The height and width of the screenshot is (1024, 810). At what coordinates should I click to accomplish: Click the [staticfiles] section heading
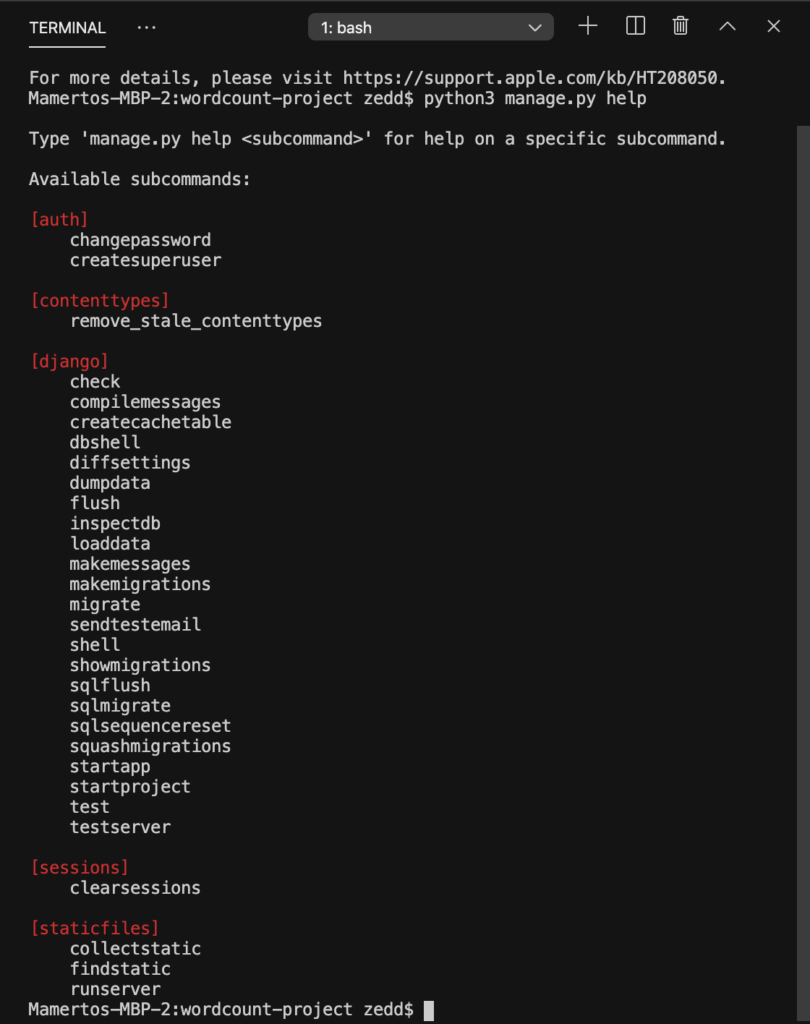tap(95, 928)
